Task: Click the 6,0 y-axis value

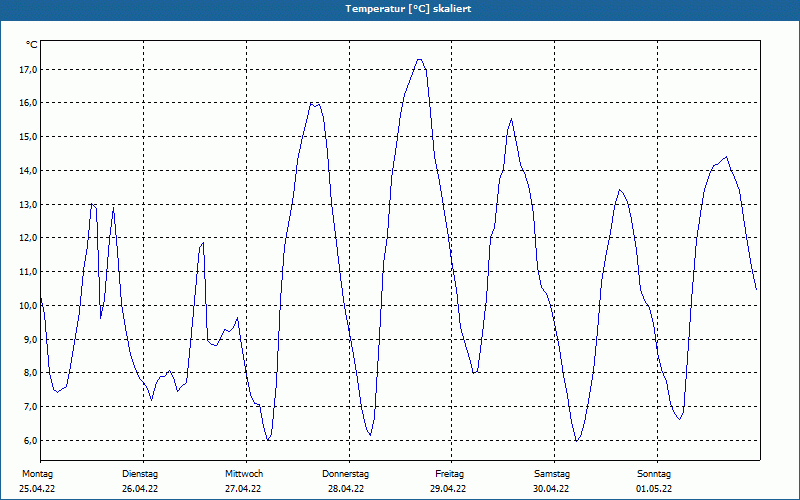Action: pos(30,440)
